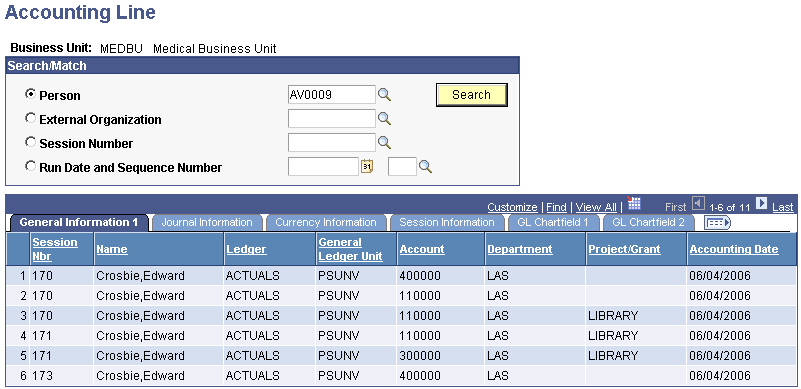801x389 pixels.
Task: Sort by General Ledger Unit header
Action: pyautogui.click(x=350, y=249)
